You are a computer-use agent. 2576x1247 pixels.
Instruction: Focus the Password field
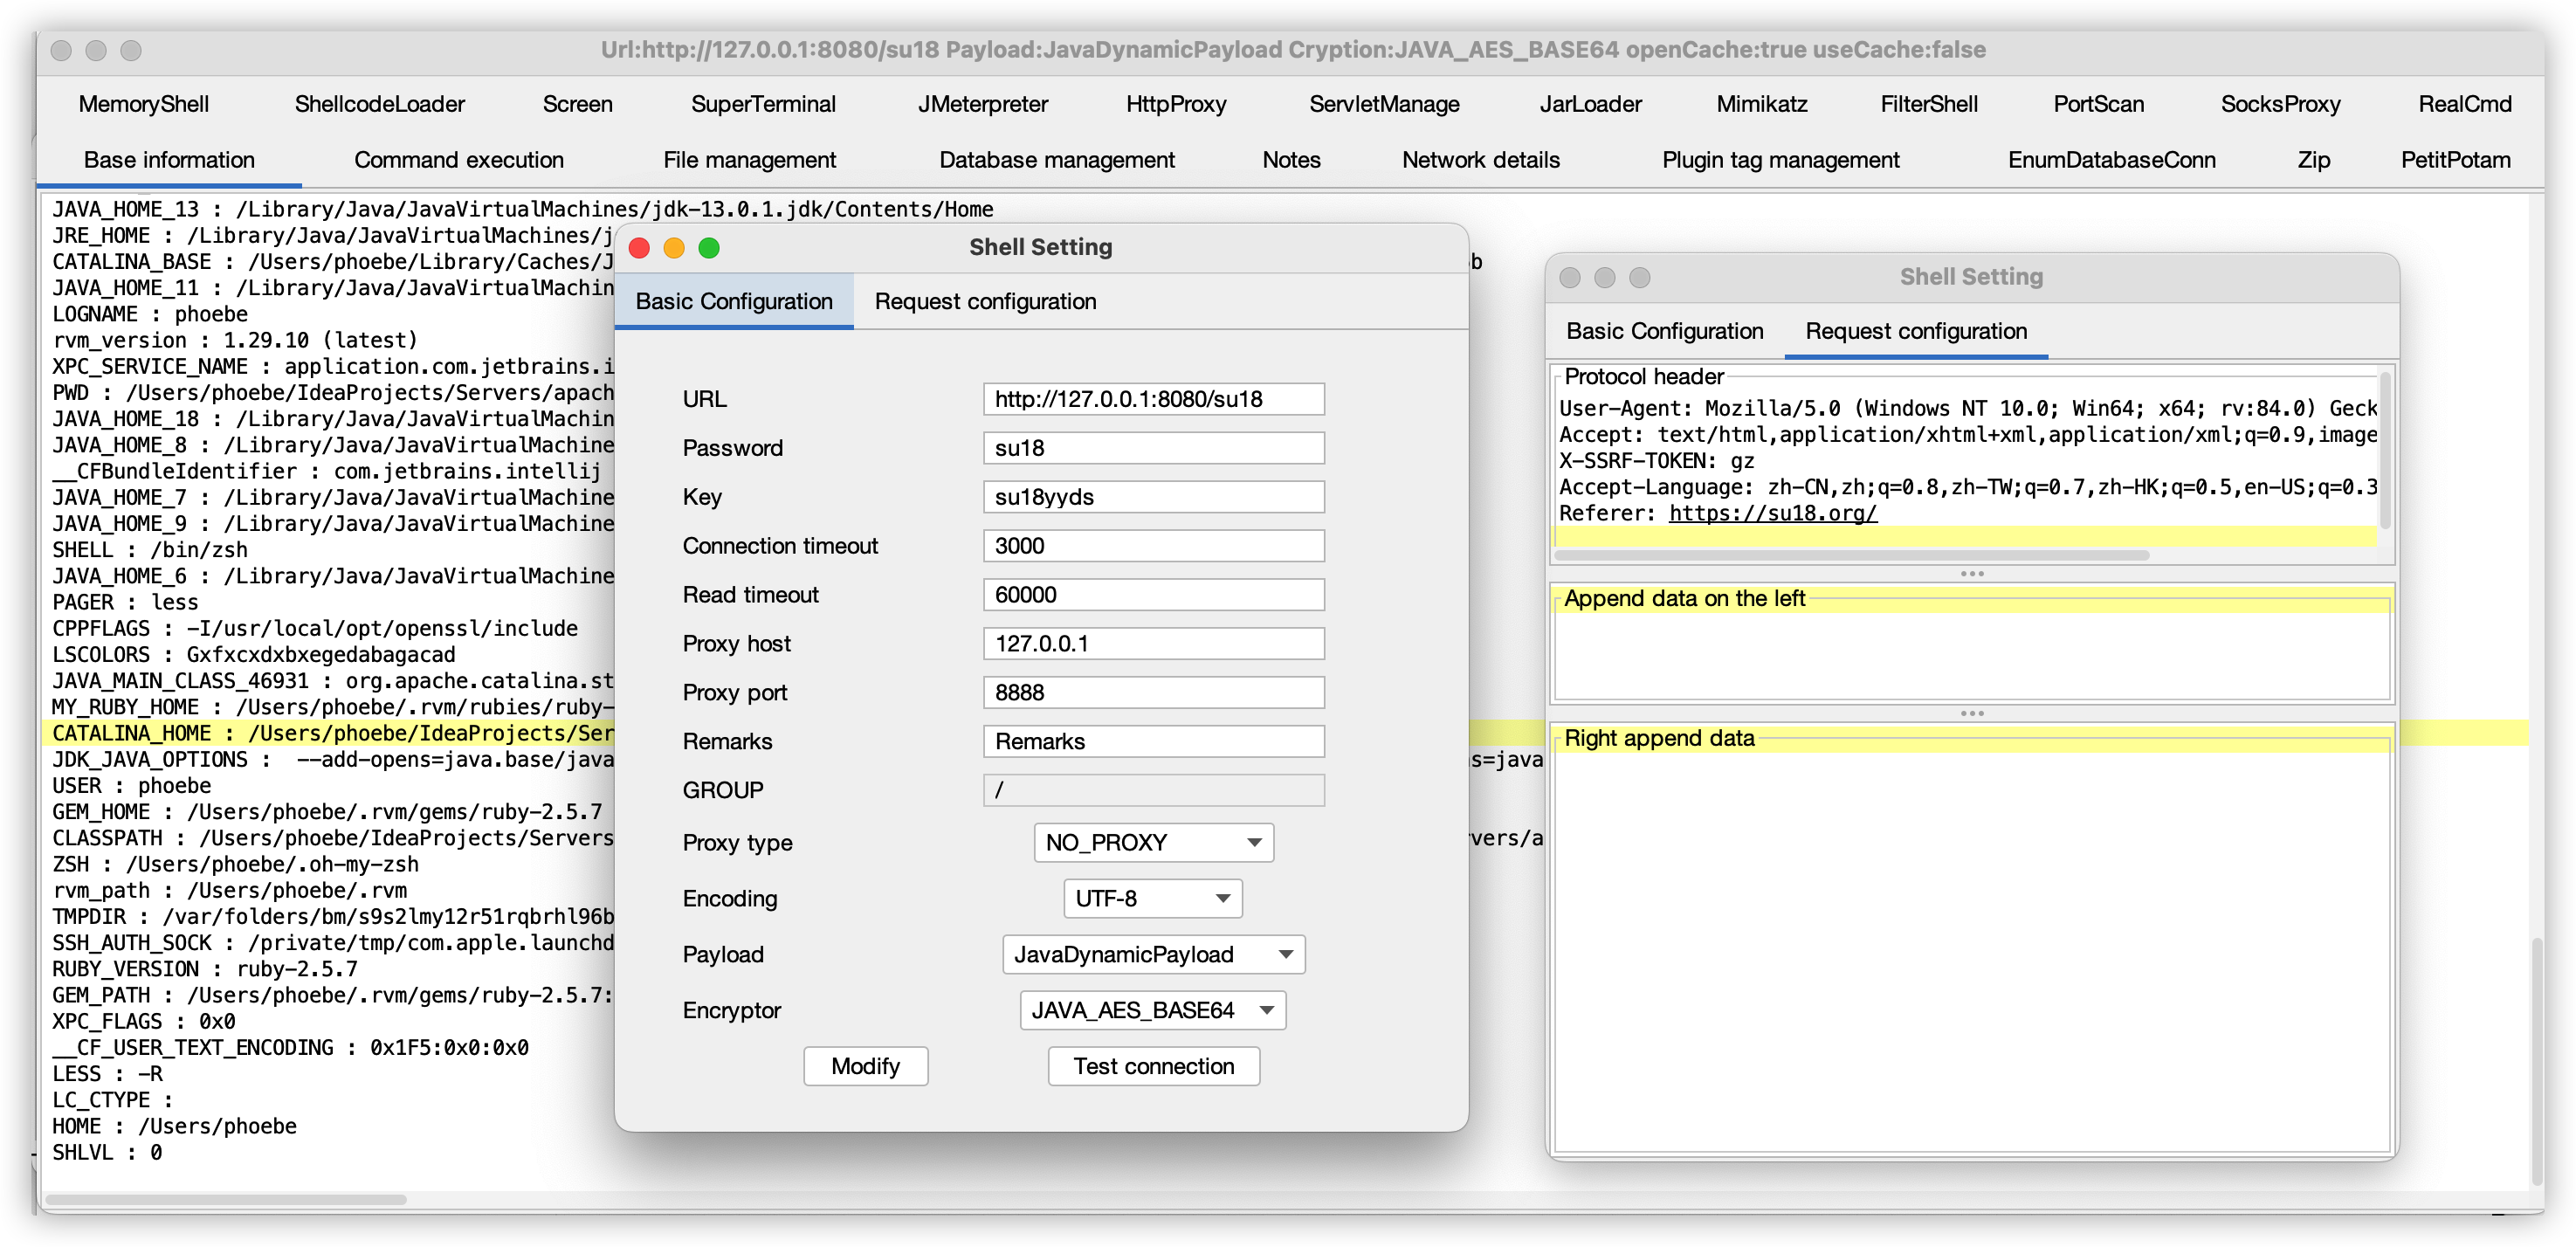(1153, 448)
